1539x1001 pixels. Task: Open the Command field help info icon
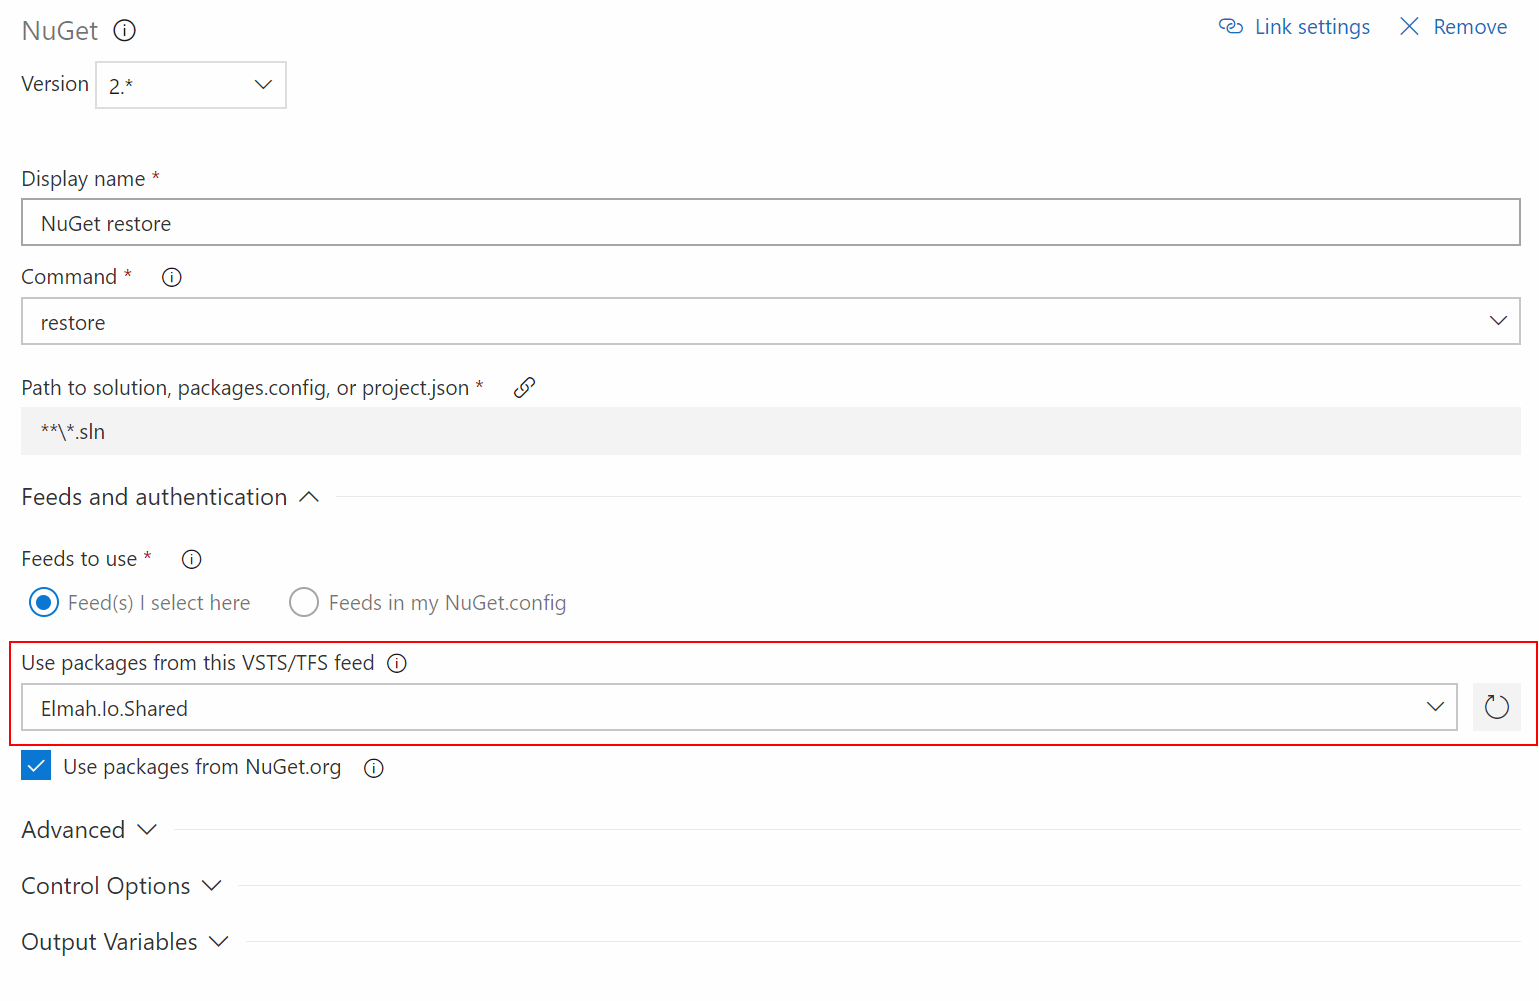(171, 277)
